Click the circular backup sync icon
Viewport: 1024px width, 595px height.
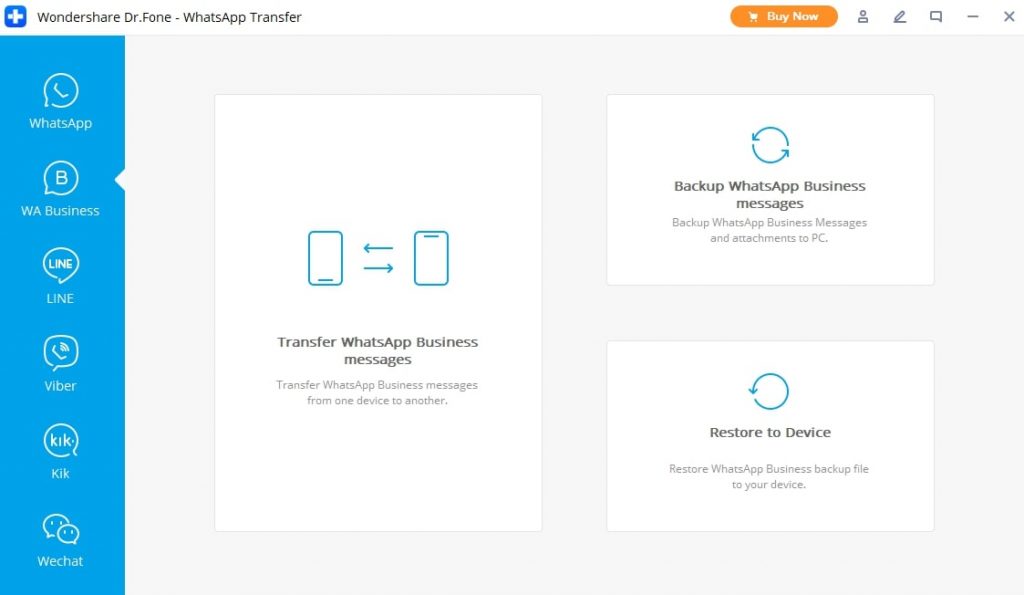click(x=770, y=145)
